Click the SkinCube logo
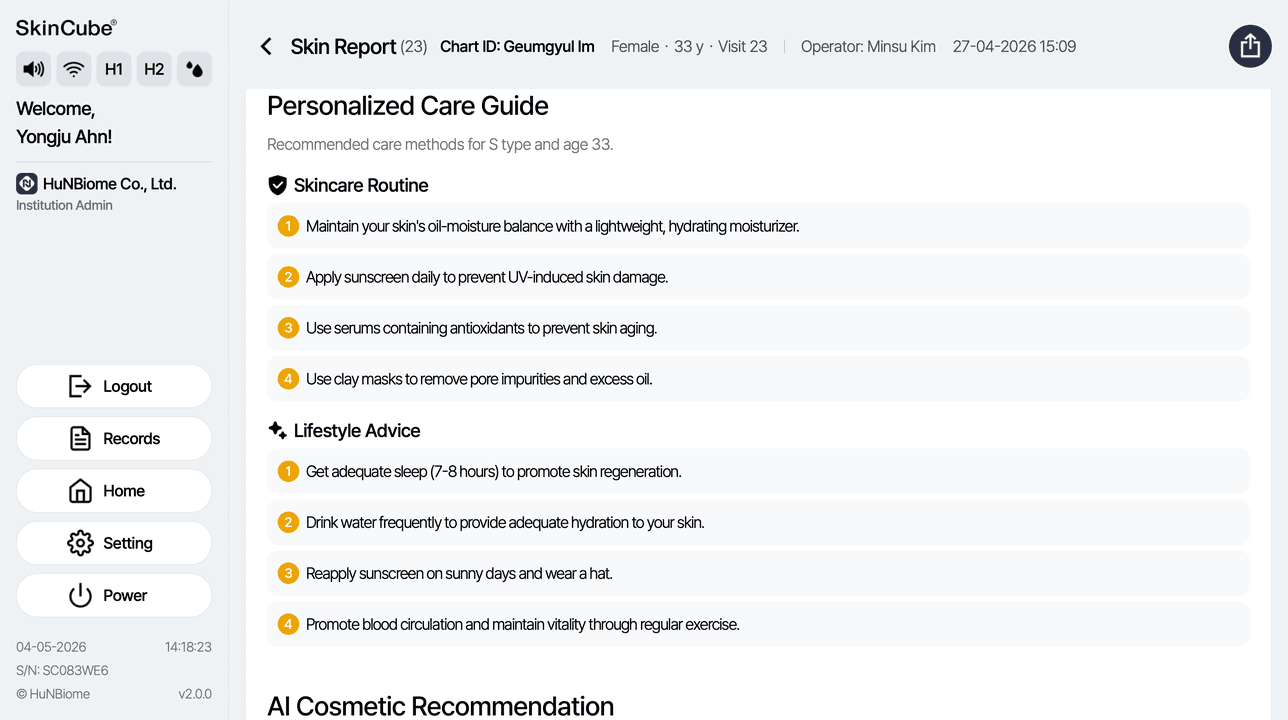This screenshot has height=720, width=1288. (x=66, y=28)
